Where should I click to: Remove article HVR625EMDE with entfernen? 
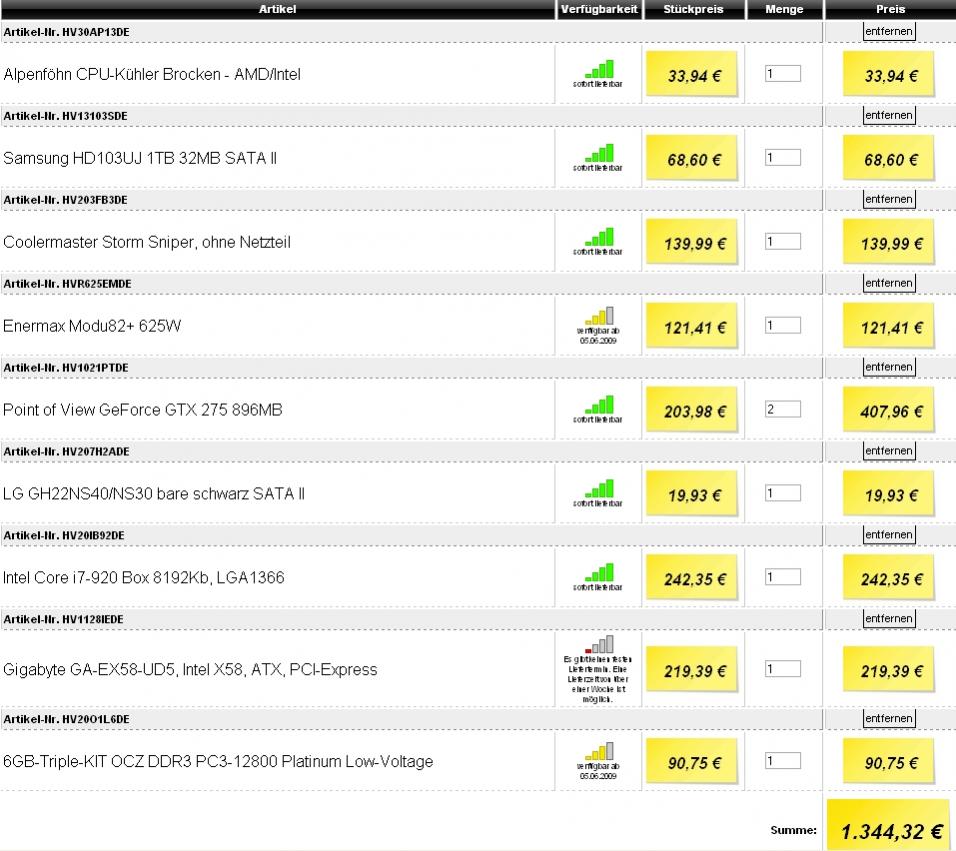pos(889,283)
